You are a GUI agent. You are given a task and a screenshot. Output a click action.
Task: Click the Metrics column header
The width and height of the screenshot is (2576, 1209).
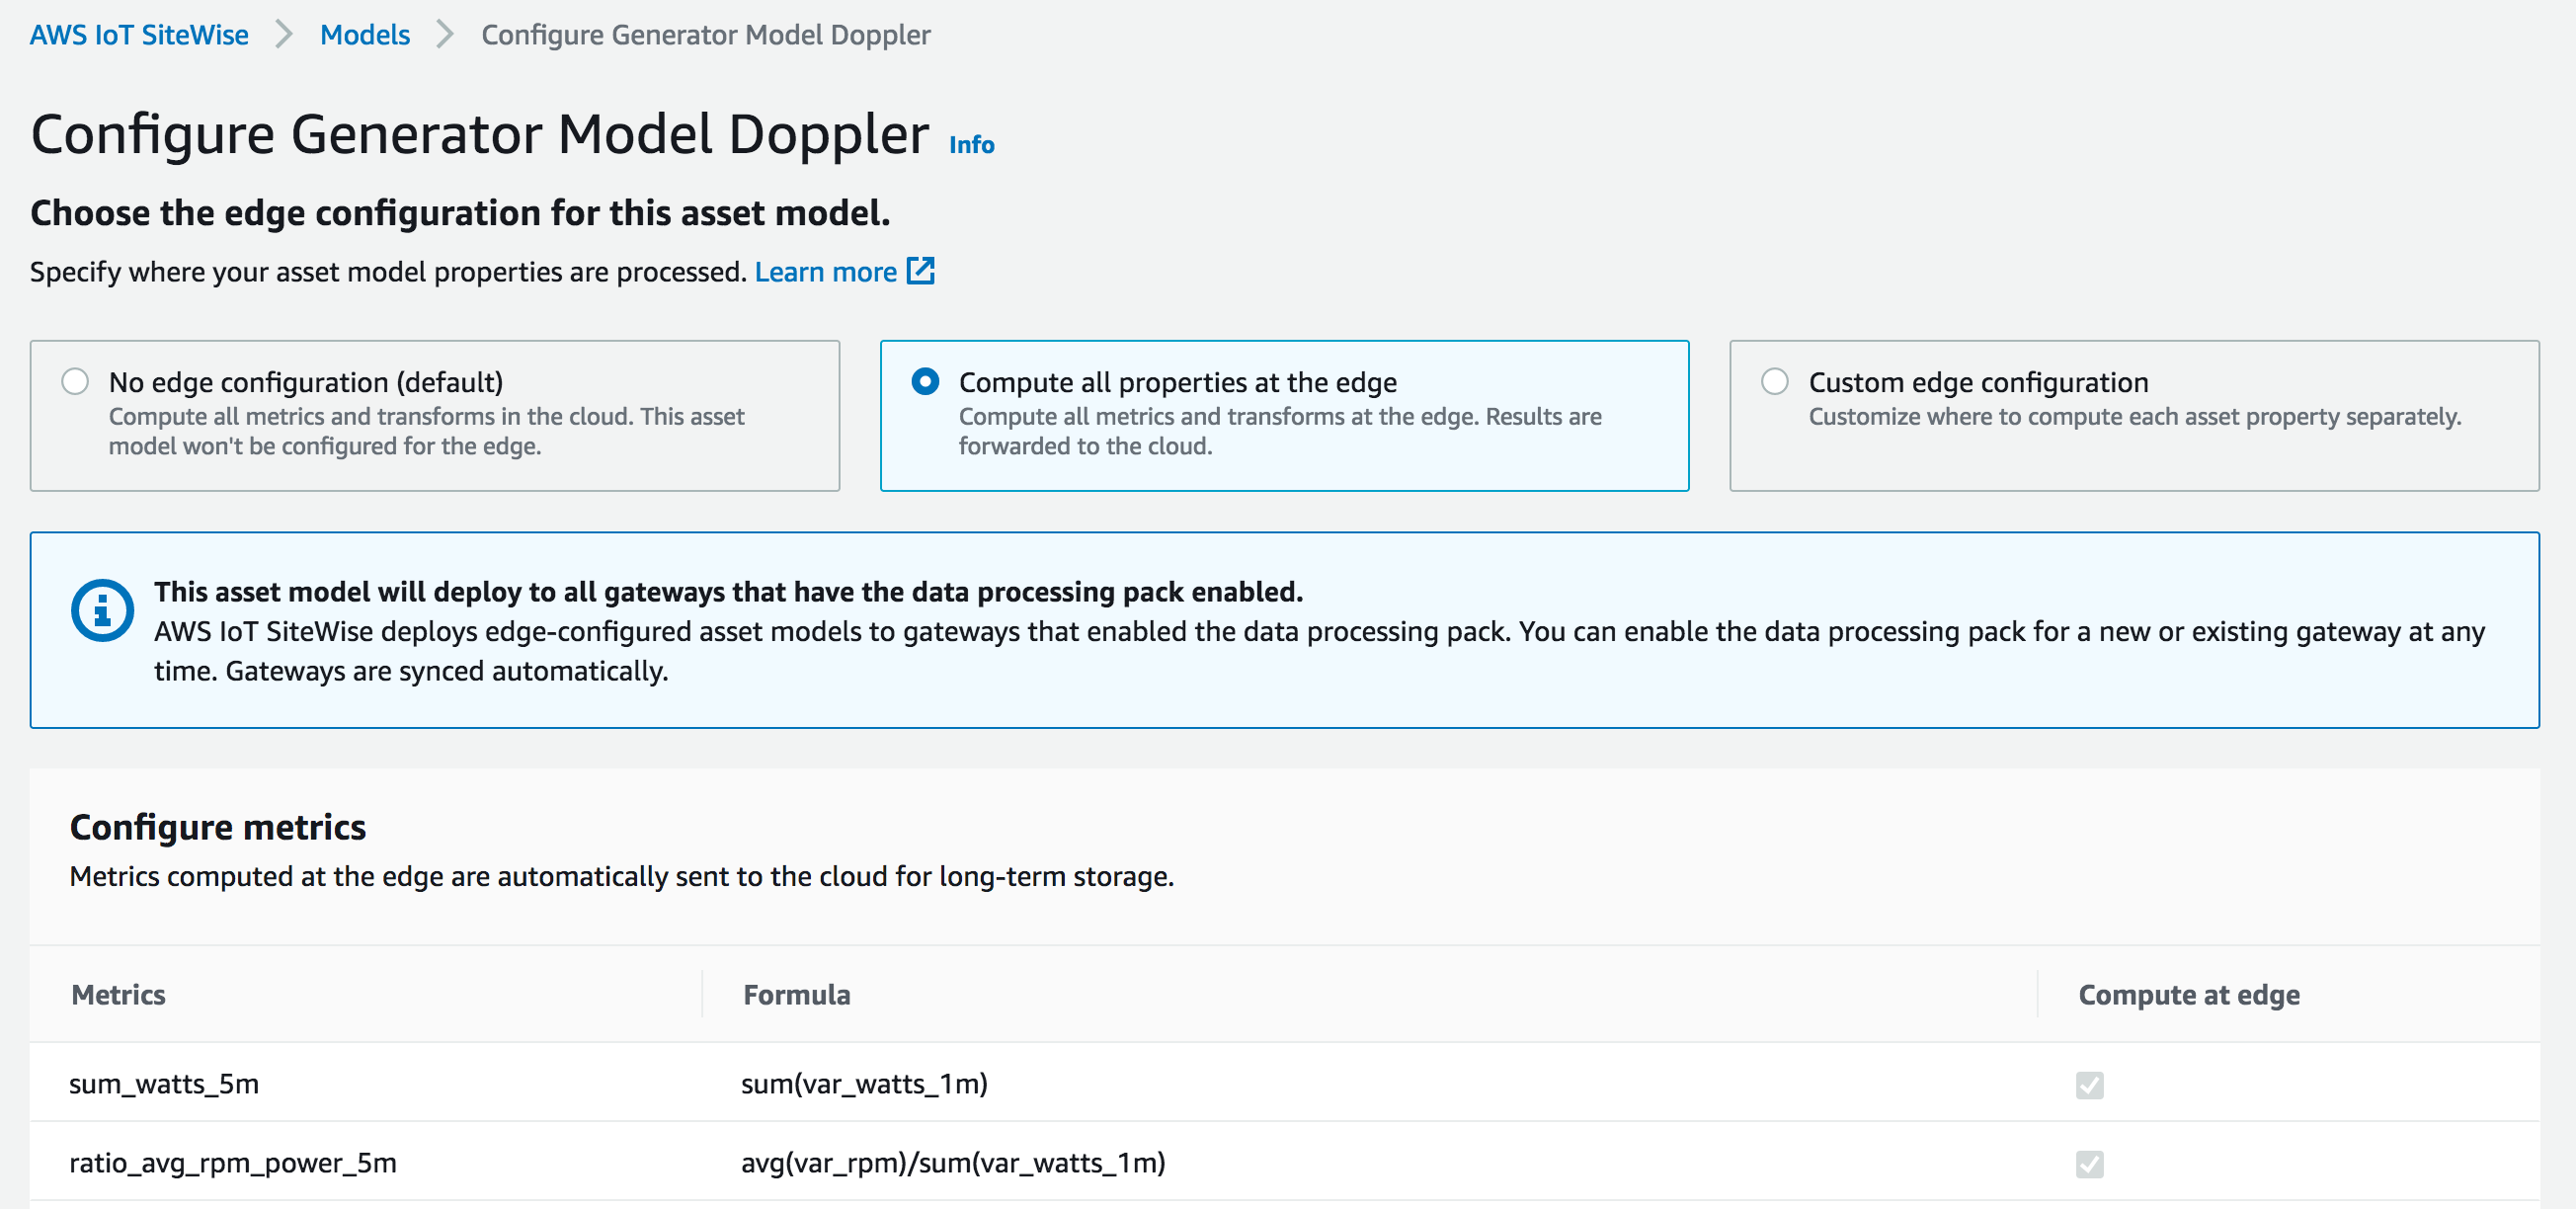pyautogui.click(x=119, y=995)
